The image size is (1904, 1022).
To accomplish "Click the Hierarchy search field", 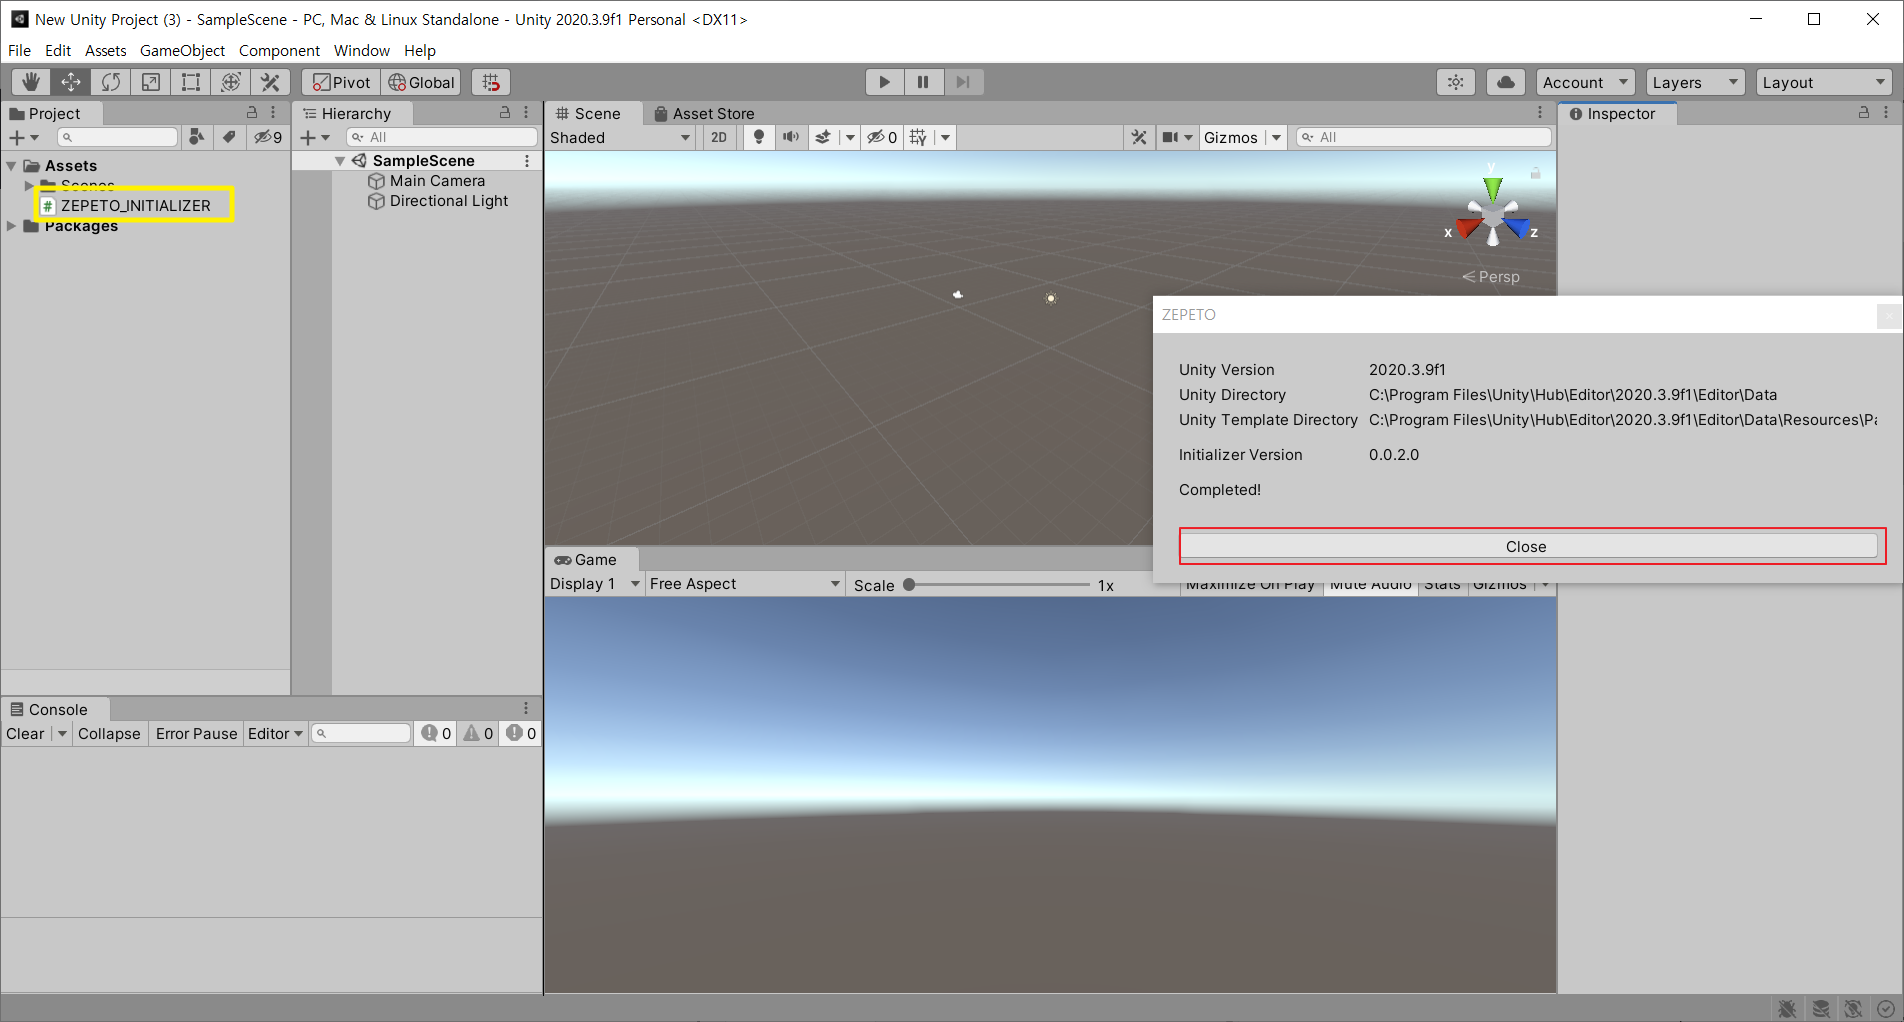I will tap(441, 137).
